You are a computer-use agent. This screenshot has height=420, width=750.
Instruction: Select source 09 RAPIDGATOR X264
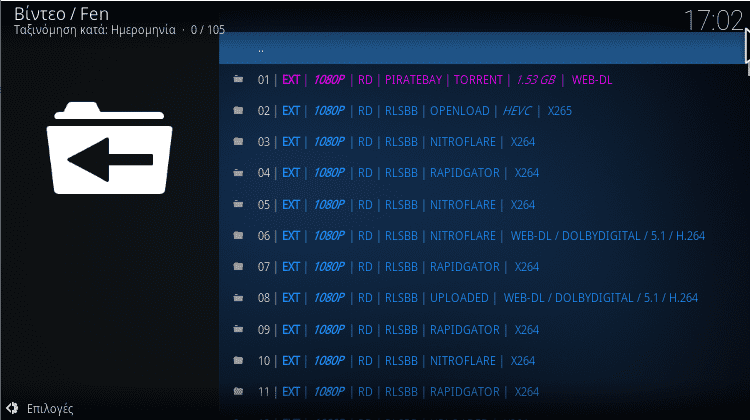tap(483, 329)
